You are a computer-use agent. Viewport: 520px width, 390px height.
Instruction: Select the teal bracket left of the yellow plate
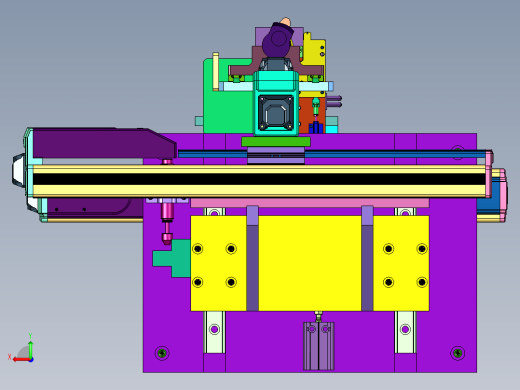pyautogui.click(x=172, y=258)
